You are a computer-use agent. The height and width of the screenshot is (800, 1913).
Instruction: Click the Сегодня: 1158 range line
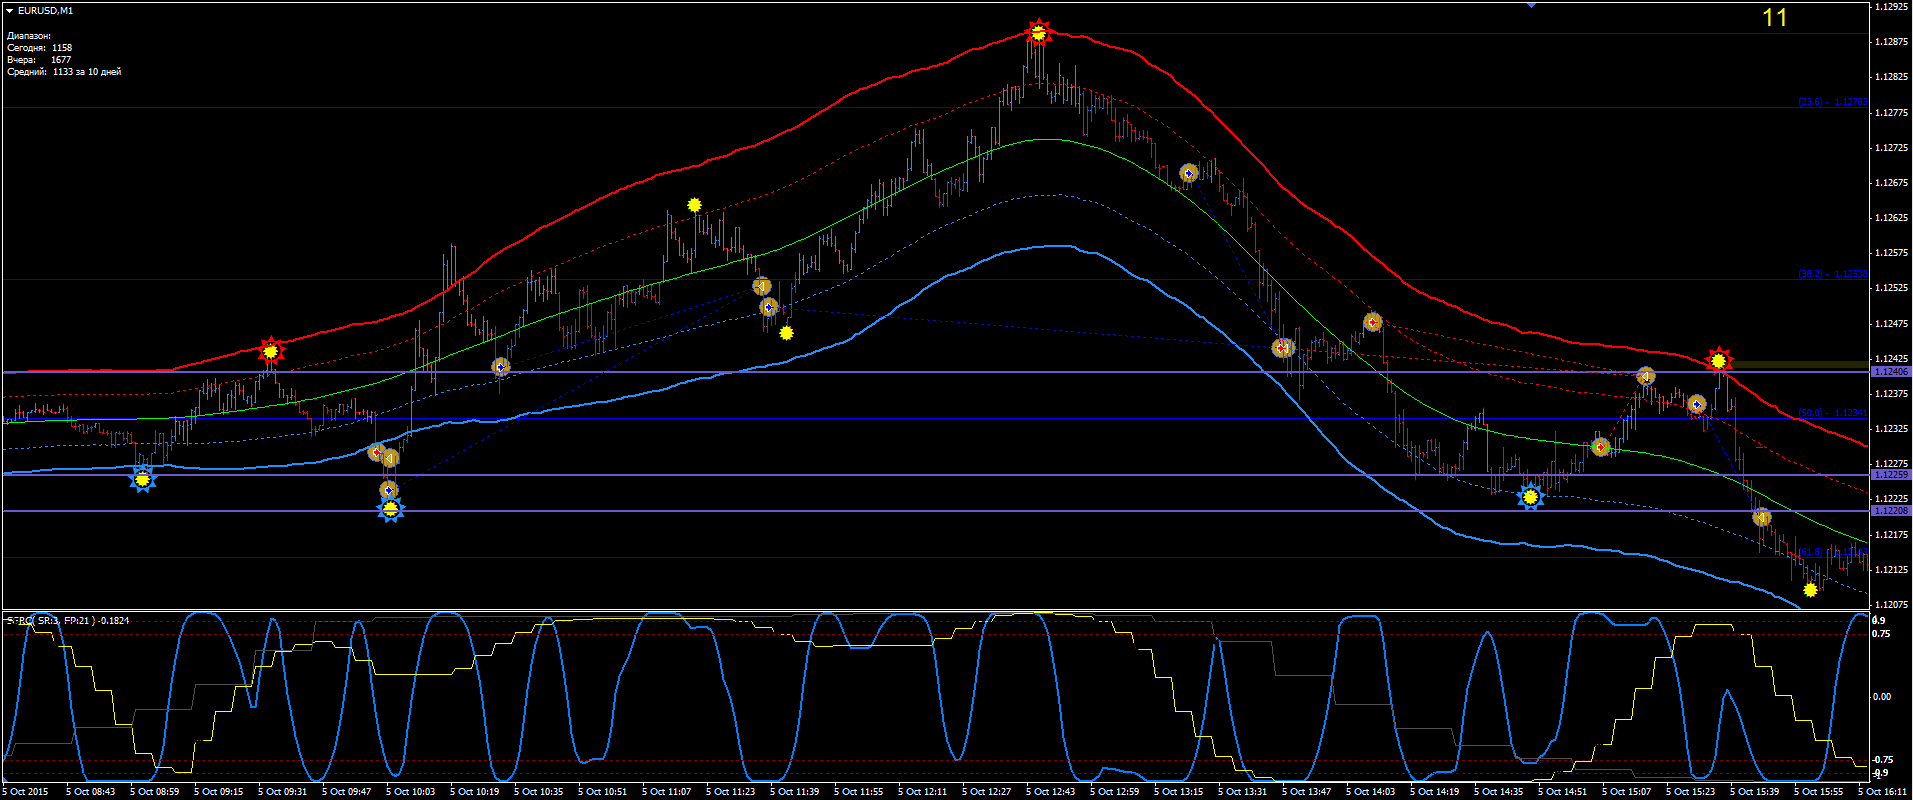coord(40,48)
